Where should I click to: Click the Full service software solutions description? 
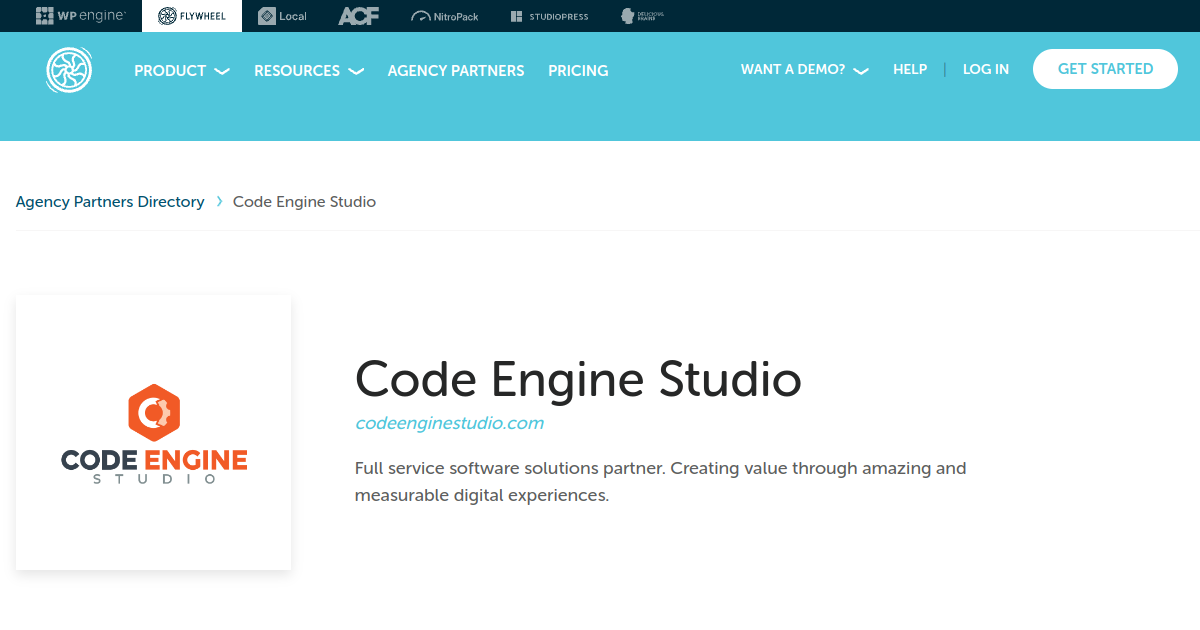pos(661,481)
